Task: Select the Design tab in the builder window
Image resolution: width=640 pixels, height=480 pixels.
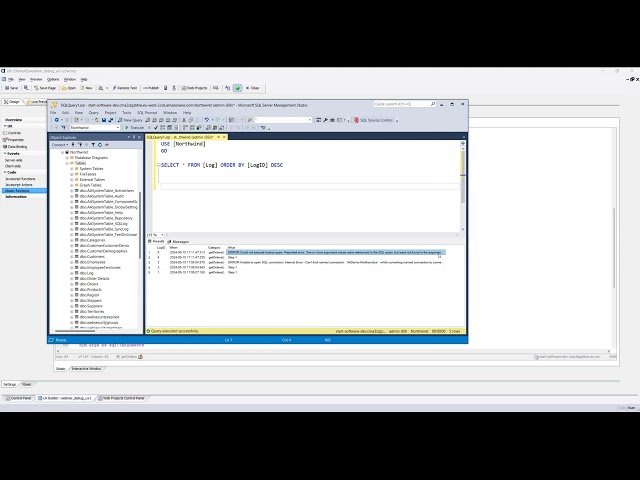Action: 12,102
